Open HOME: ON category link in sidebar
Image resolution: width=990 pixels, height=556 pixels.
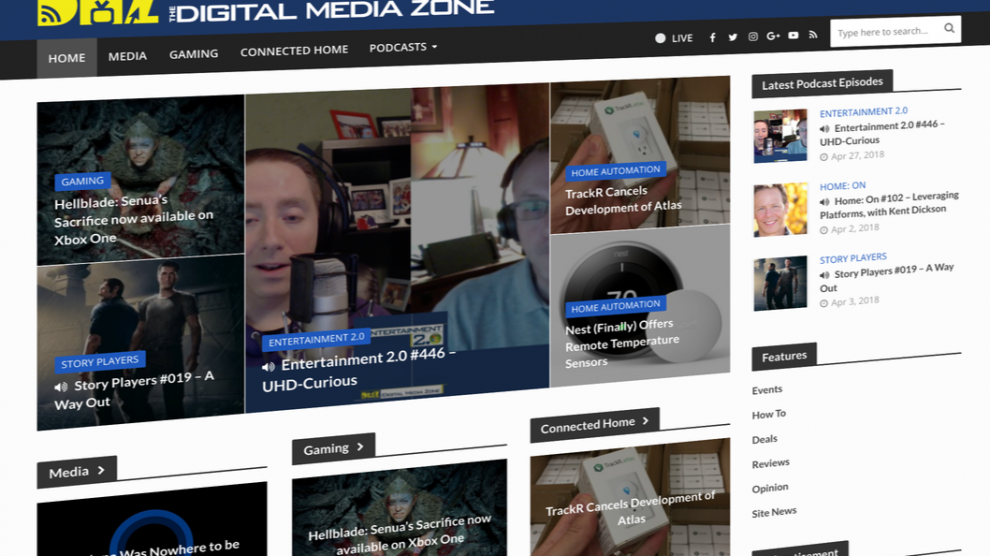coord(842,186)
